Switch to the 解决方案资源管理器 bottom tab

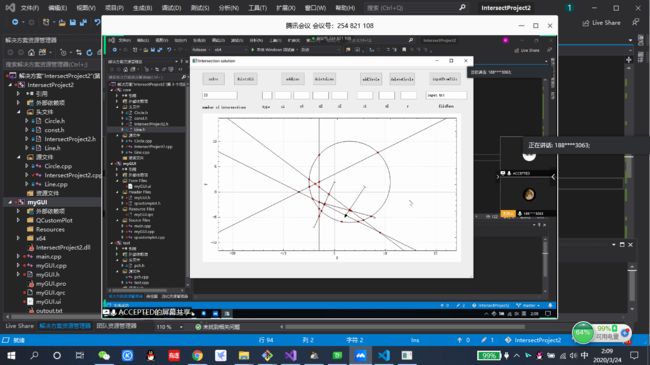65,326
